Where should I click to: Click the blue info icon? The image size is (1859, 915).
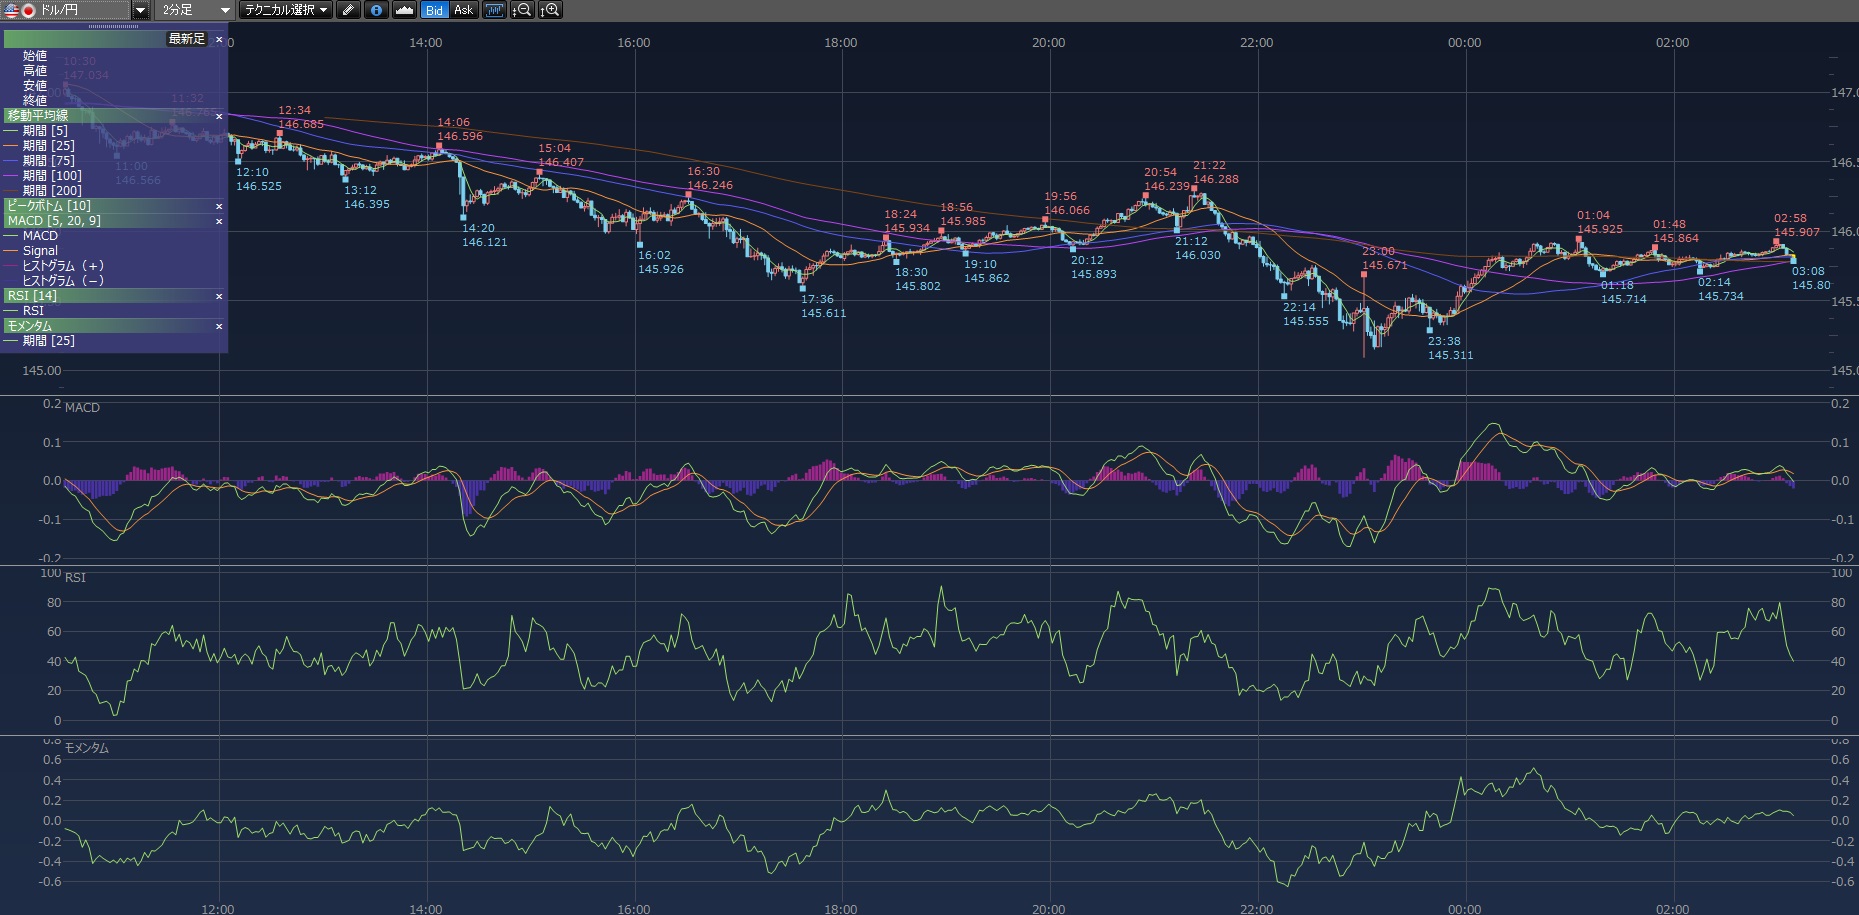pos(376,10)
